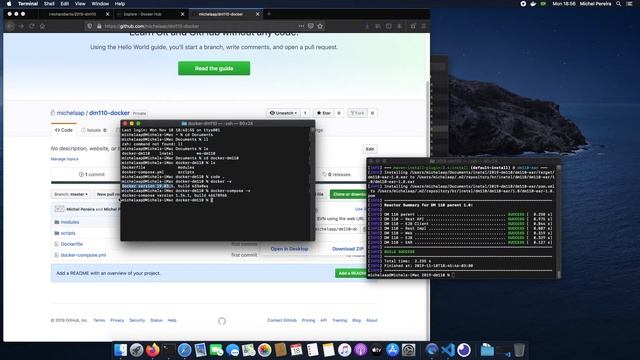640x360 pixels.
Task: Click the Contact GitHub footer link
Action: [282, 320]
